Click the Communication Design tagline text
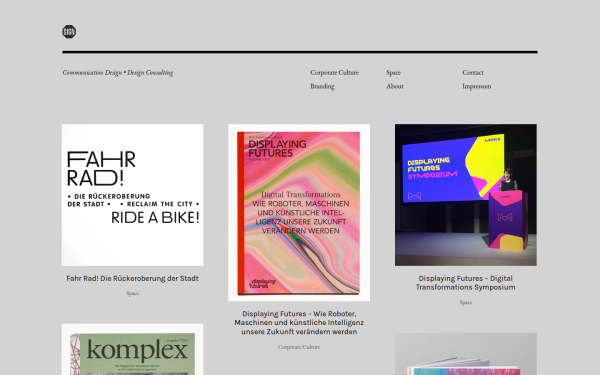 click(118, 72)
